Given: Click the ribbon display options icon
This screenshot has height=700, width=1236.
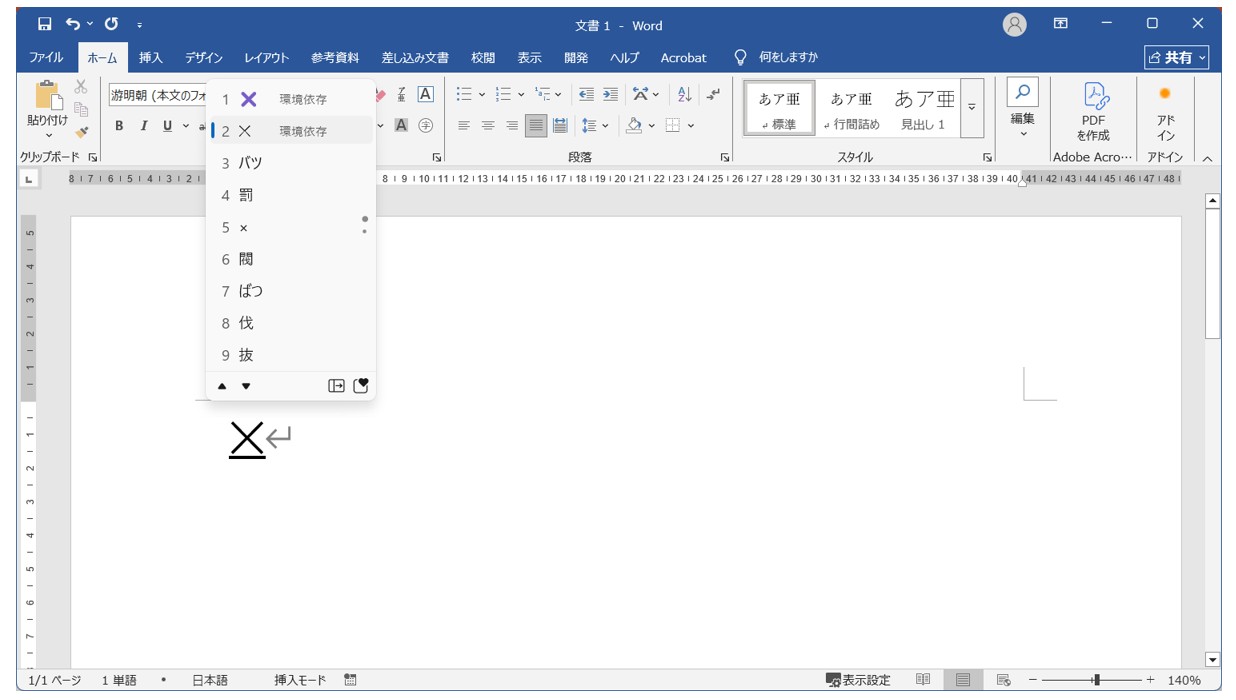Looking at the screenshot, I should [1061, 24].
